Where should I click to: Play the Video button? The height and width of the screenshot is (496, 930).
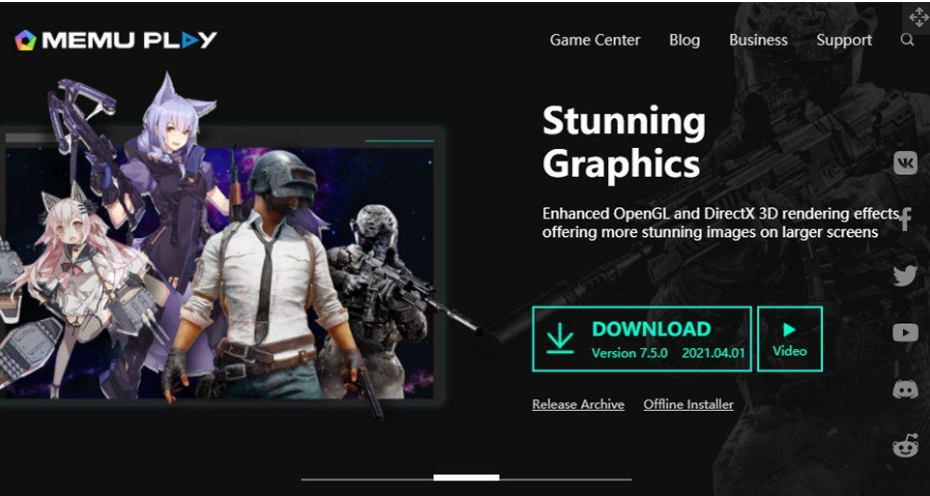pyautogui.click(x=790, y=339)
